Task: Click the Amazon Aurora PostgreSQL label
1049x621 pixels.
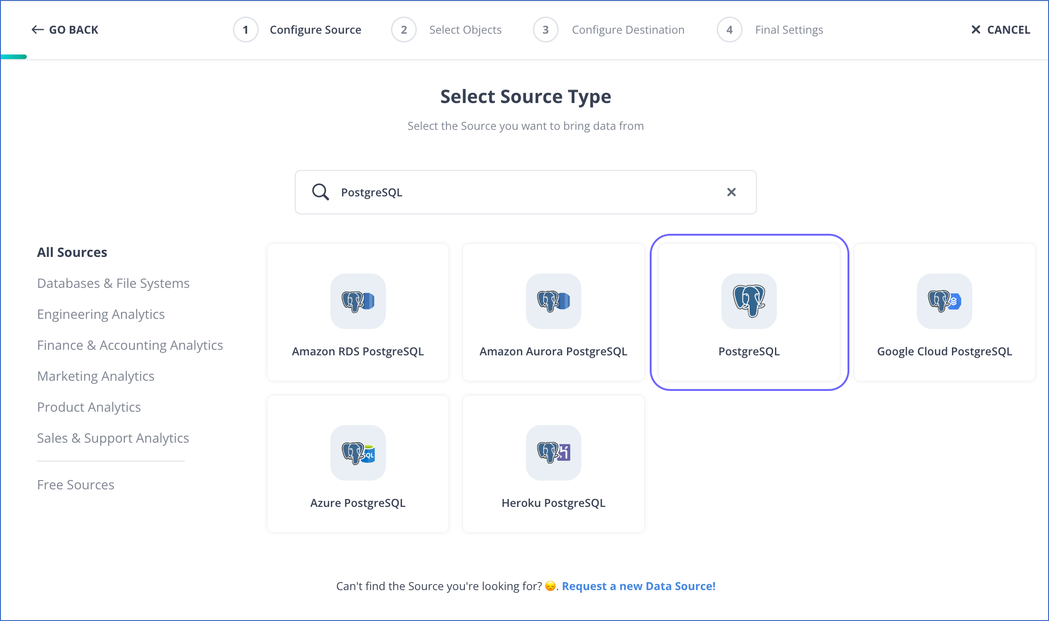Action: 553,351
